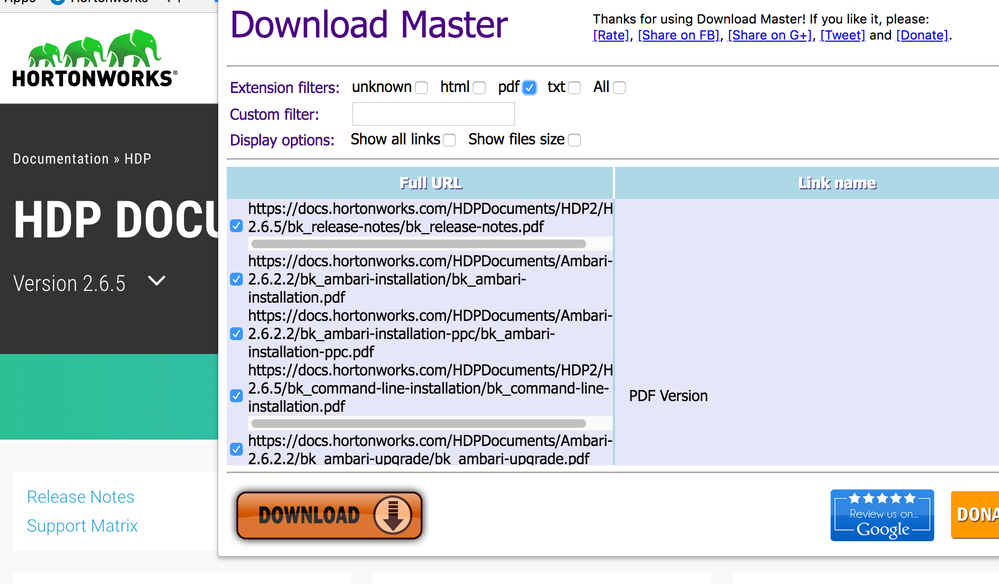Image resolution: width=999 pixels, height=584 pixels.
Task: Select the bk_ambari-upgrade.pdf URL text
Action: (x=430, y=450)
